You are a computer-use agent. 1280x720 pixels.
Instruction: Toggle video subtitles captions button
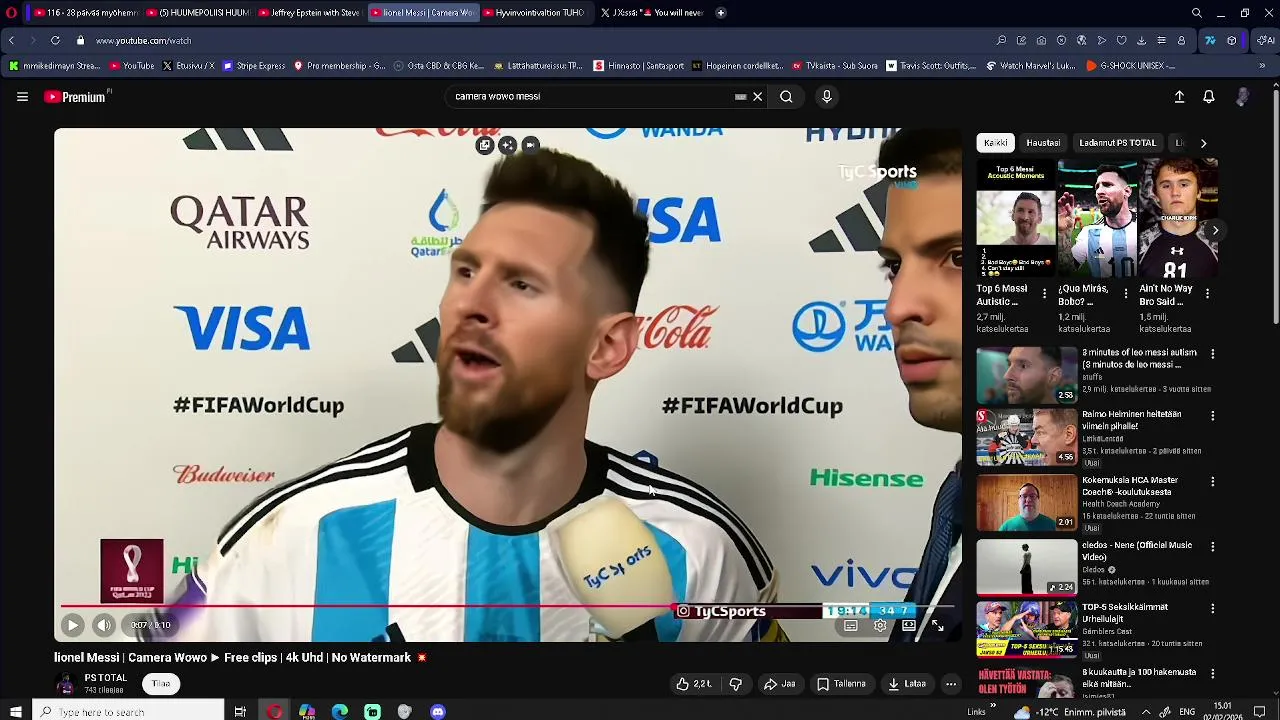pos(850,626)
